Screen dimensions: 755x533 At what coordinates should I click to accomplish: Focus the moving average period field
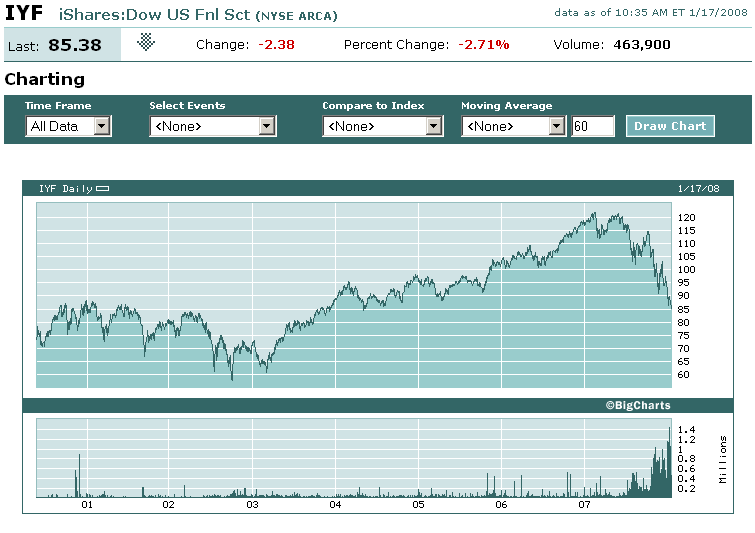pos(592,126)
